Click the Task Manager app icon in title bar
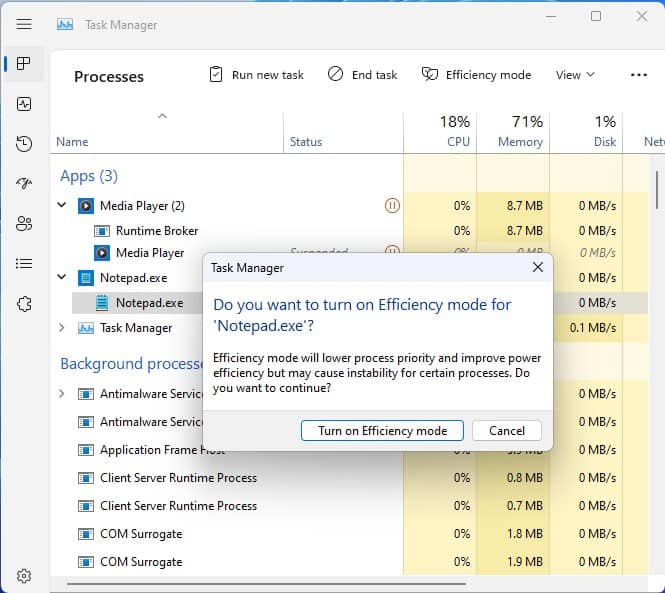Screen dimensions: 665x593 click(65, 25)
